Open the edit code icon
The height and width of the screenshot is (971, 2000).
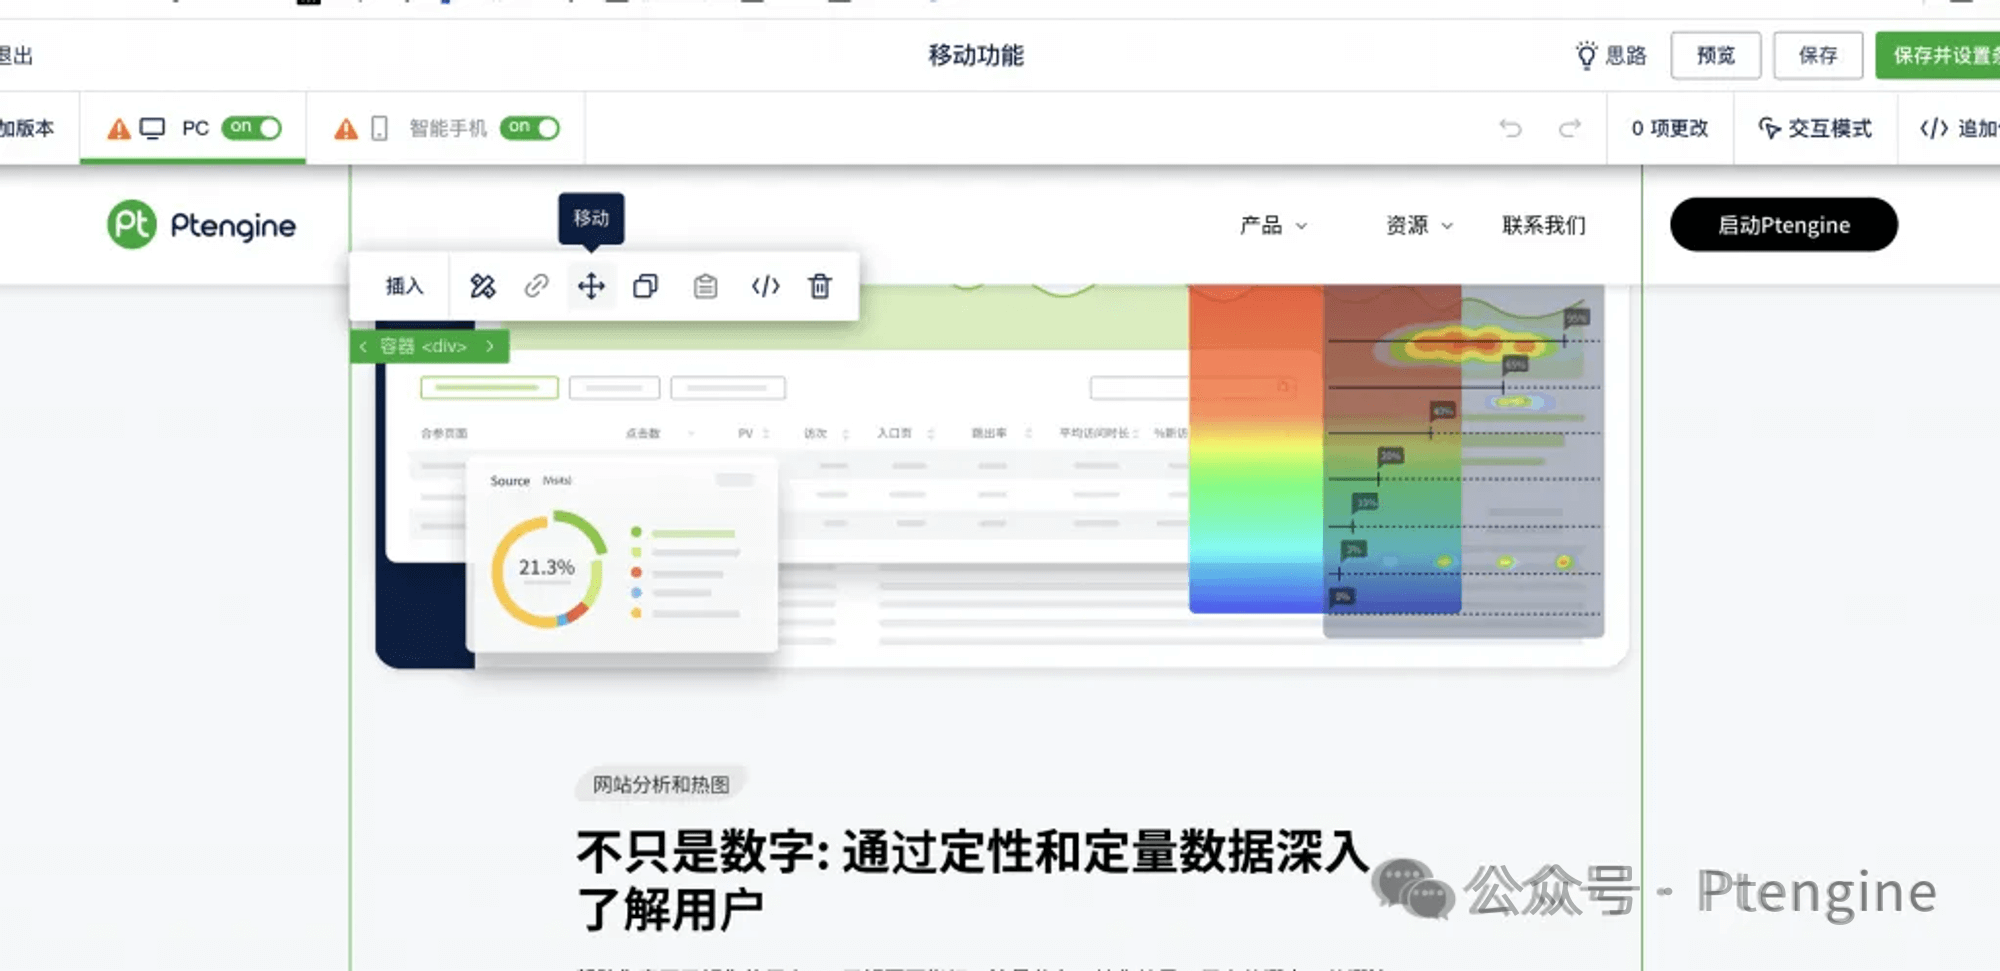coord(765,286)
